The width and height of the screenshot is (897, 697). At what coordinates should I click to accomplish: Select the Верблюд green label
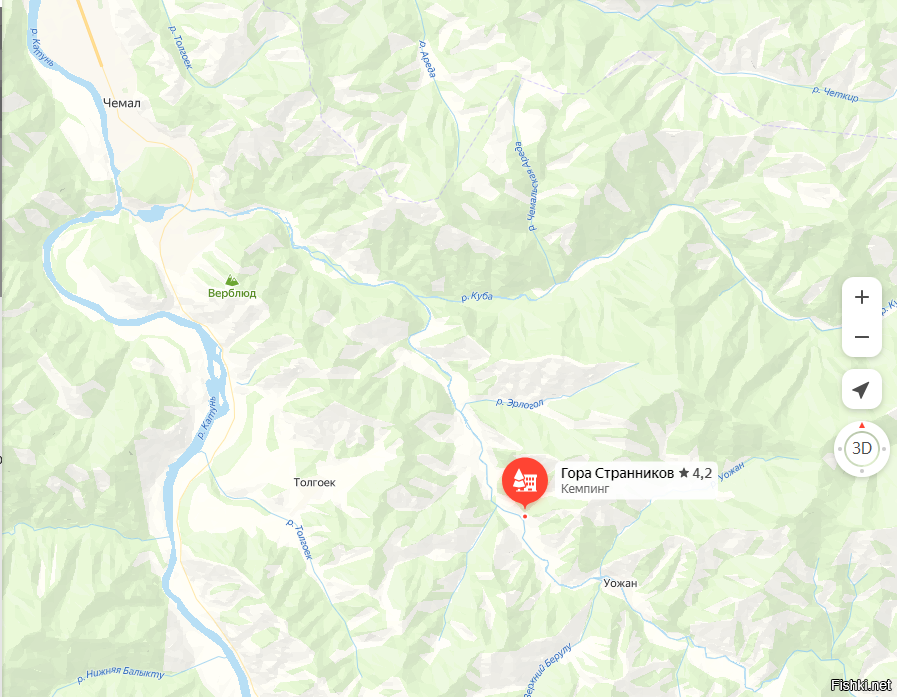[232, 294]
